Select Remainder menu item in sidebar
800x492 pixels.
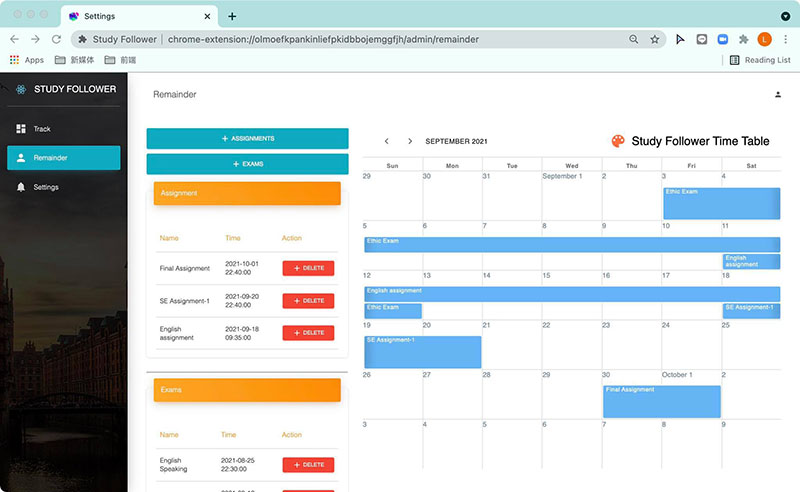[x=64, y=158]
